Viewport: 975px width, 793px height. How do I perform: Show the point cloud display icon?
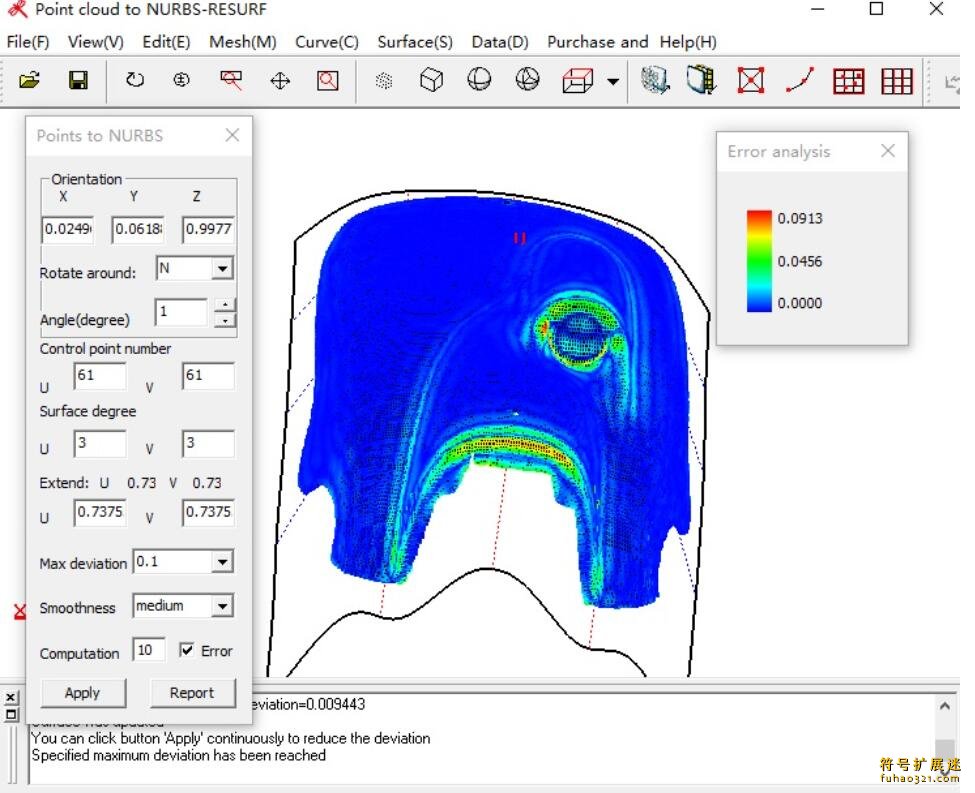(383, 81)
